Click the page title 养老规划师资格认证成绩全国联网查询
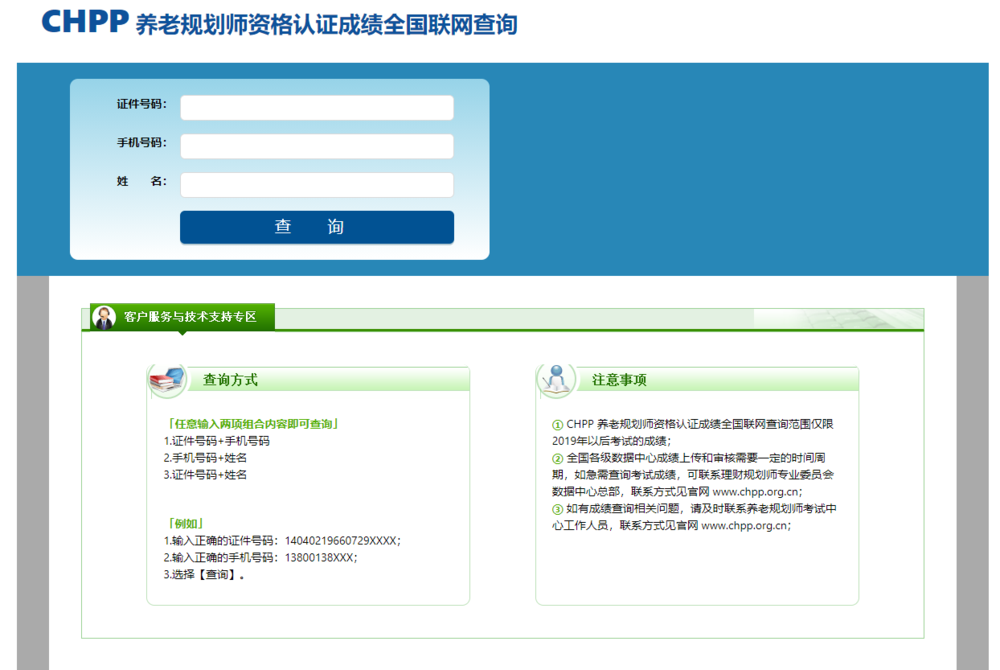 (326, 24)
